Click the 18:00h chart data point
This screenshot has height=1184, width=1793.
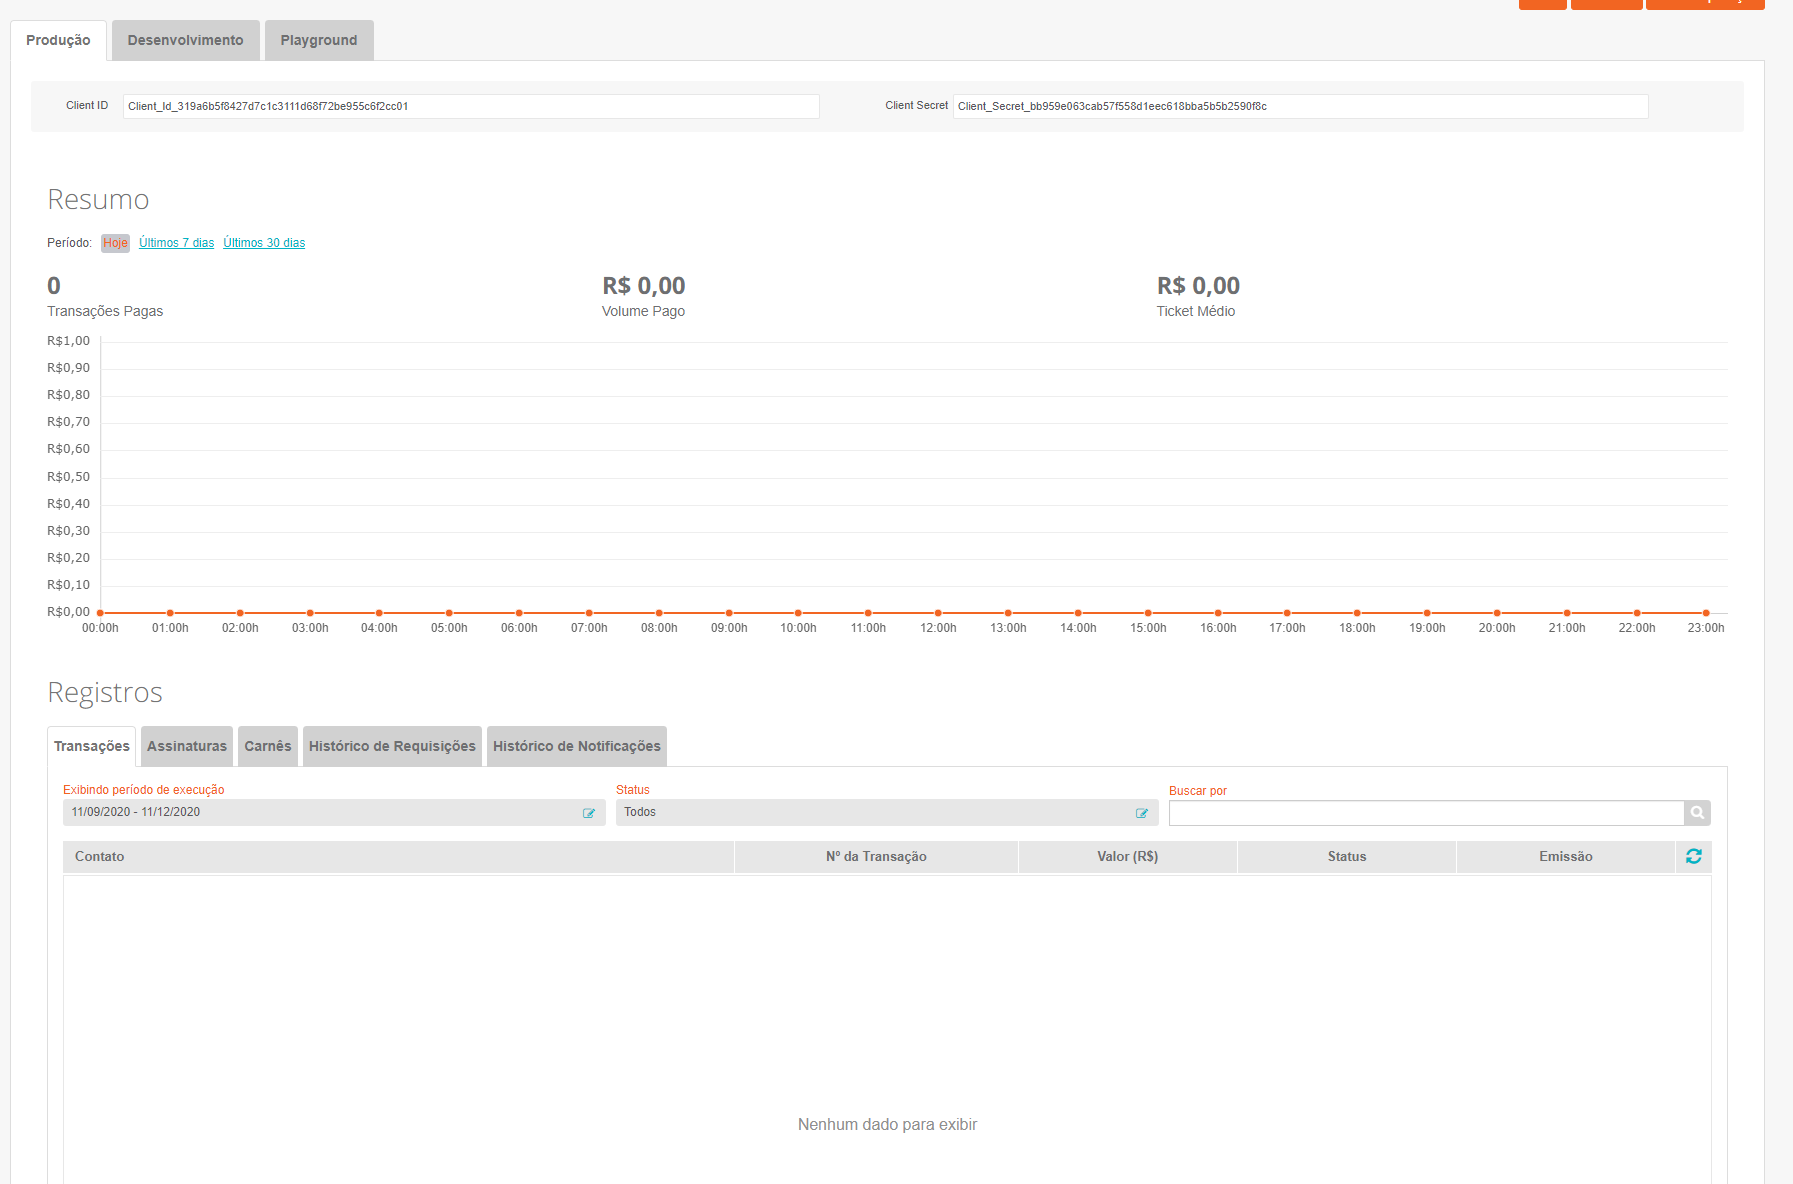1357,613
